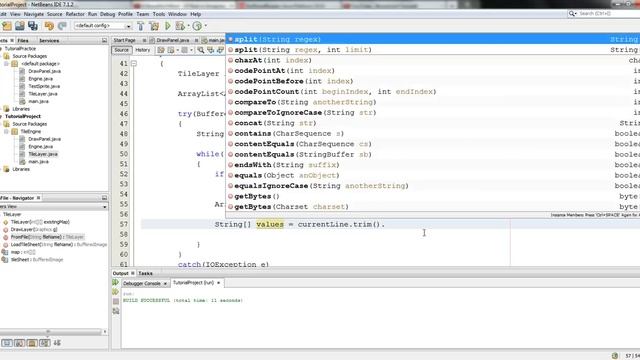The height and width of the screenshot is (360, 640).
Task: Click the New Project toolbar icon
Action: pos(7,26)
